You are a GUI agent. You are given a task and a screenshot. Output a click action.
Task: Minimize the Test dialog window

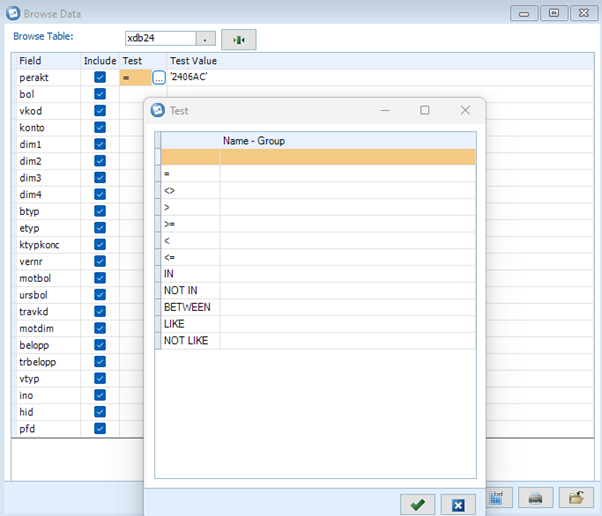coord(385,111)
